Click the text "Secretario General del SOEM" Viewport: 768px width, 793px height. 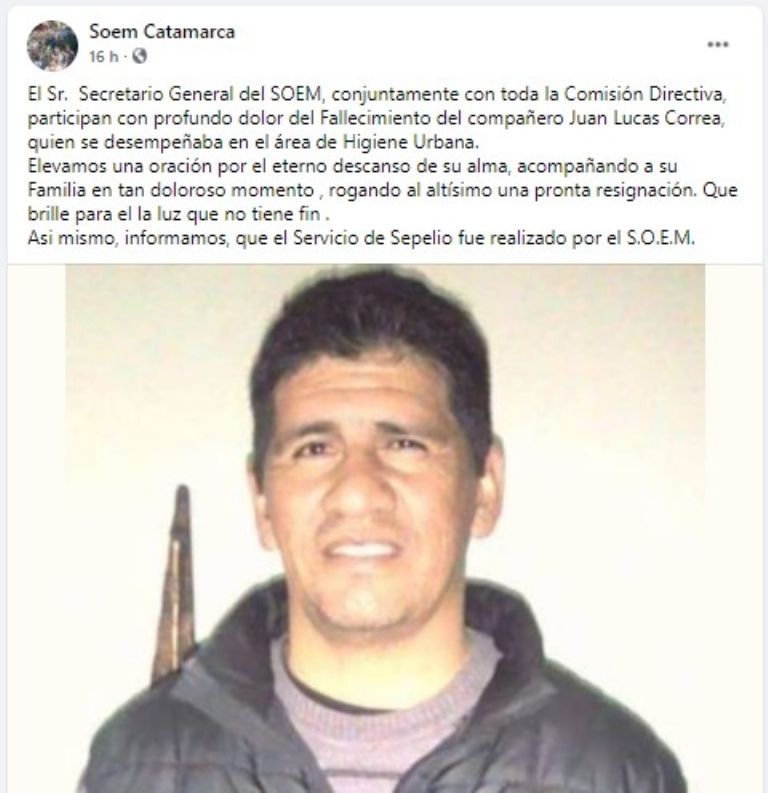200,94
